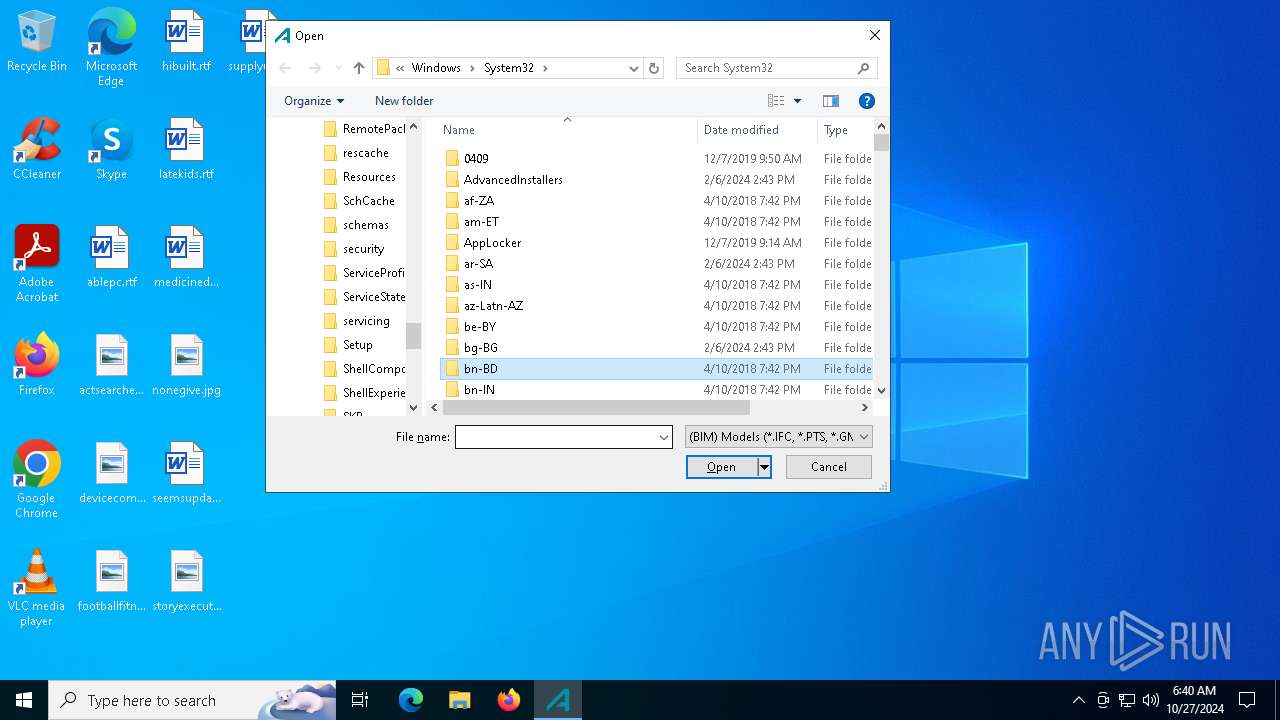The image size is (1280, 720).
Task: Toggle the preview pane button
Action: pos(830,101)
